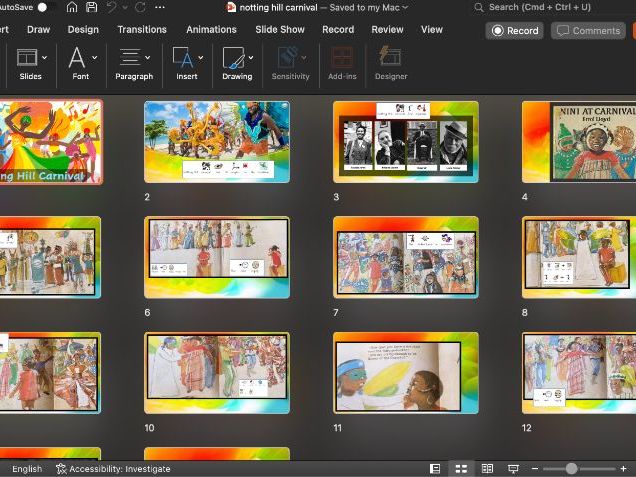Select slide 11 thumbnail
This screenshot has width=636, height=477.
click(x=406, y=373)
